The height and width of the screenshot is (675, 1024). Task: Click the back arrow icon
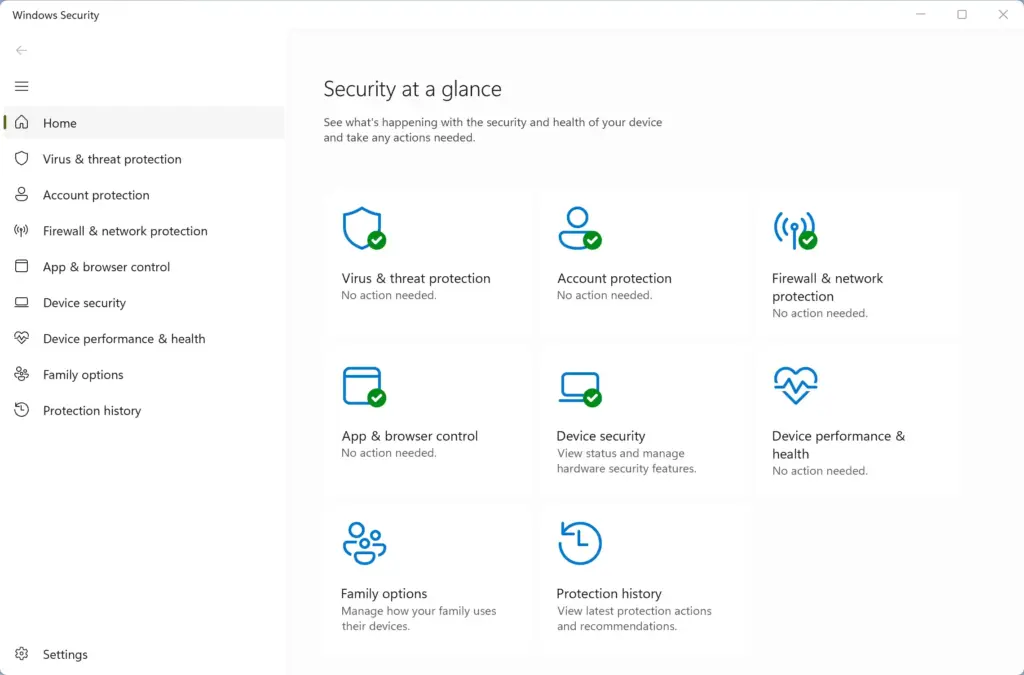(22, 50)
